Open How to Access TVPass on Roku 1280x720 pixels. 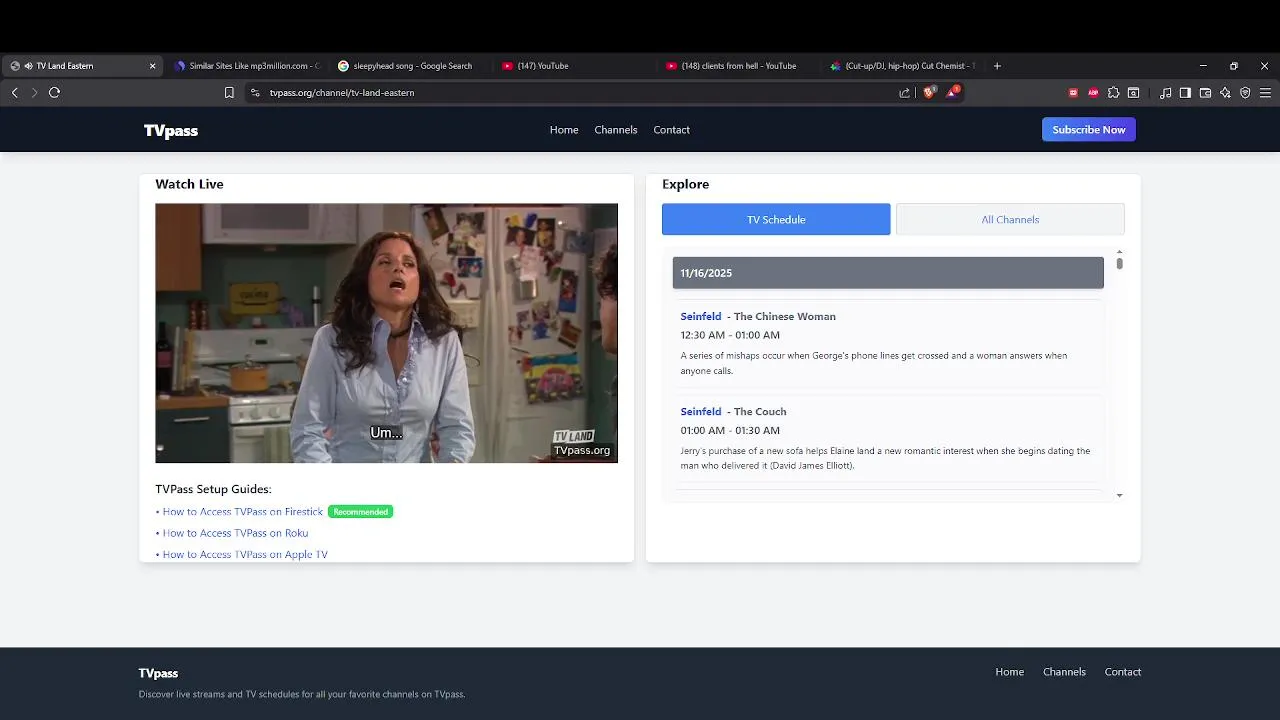[x=235, y=533]
